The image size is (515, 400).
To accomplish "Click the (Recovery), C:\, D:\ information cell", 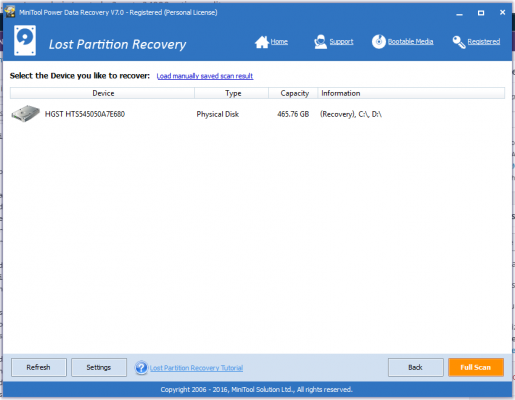I will (x=351, y=114).
